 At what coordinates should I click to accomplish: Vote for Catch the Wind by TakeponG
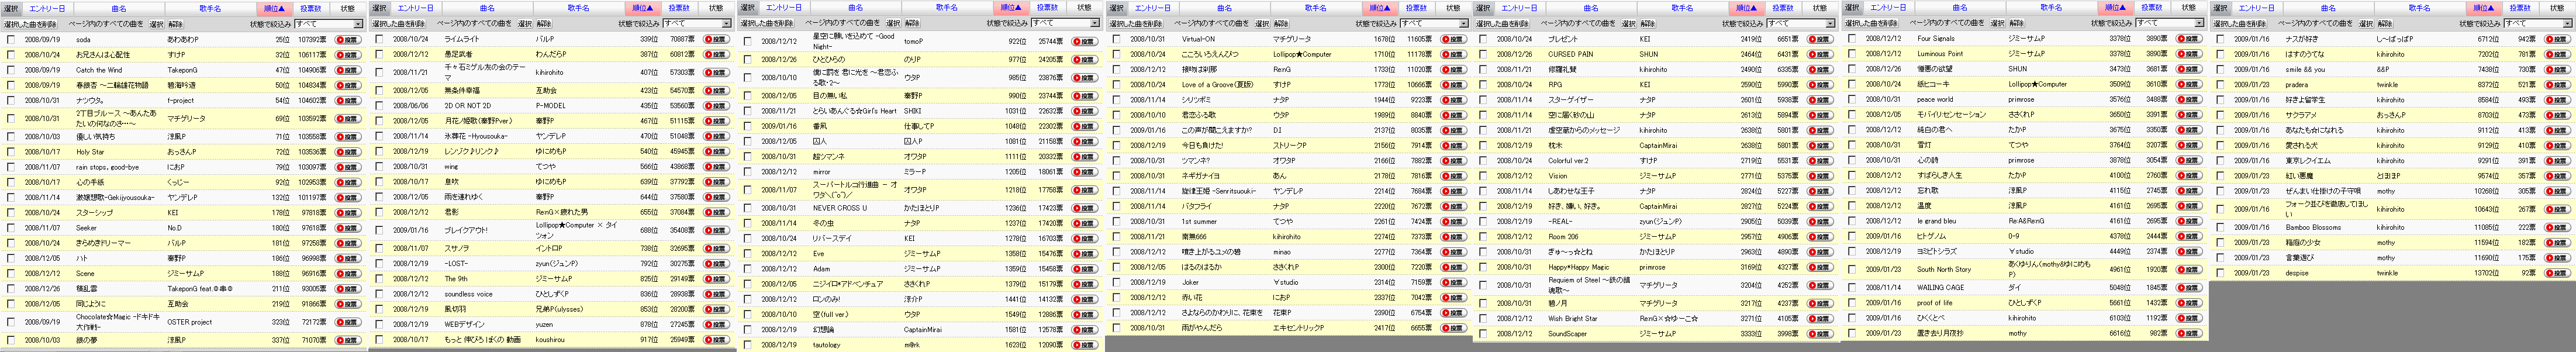click(x=347, y=70)
